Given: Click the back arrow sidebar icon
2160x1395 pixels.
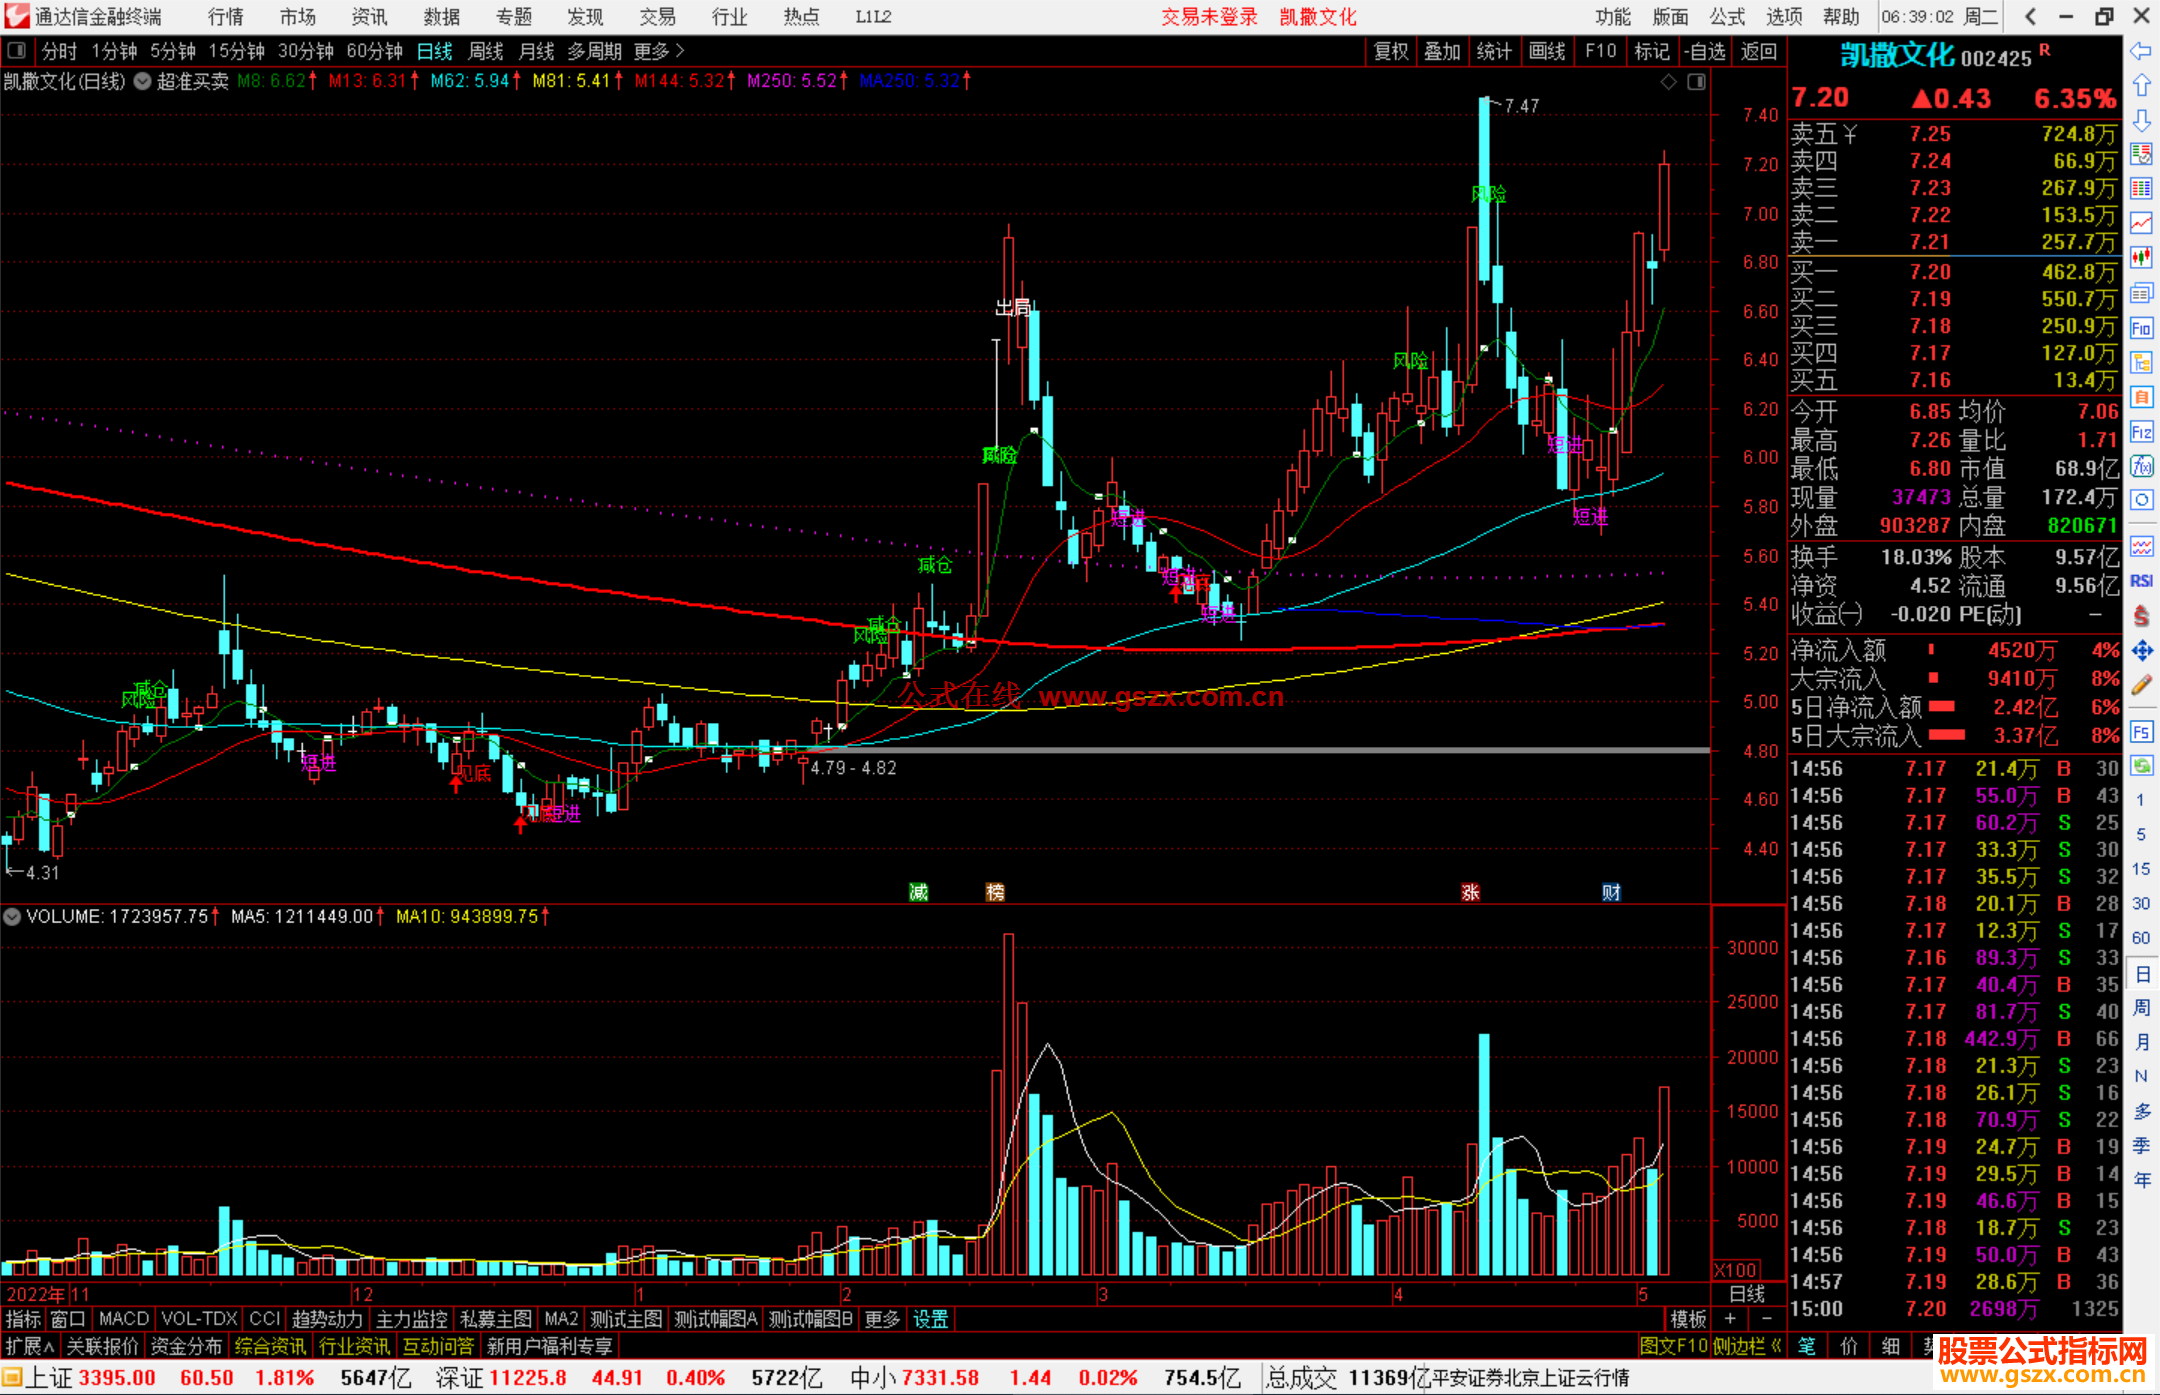Looking at the screenshot, I should [x=2141, y=51].
